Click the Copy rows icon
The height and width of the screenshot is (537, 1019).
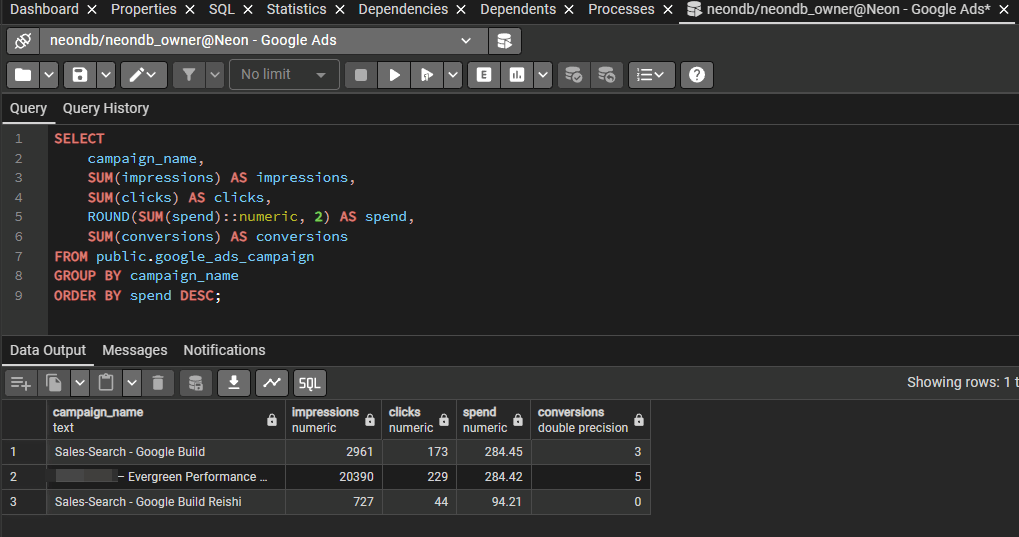point(54,384)
